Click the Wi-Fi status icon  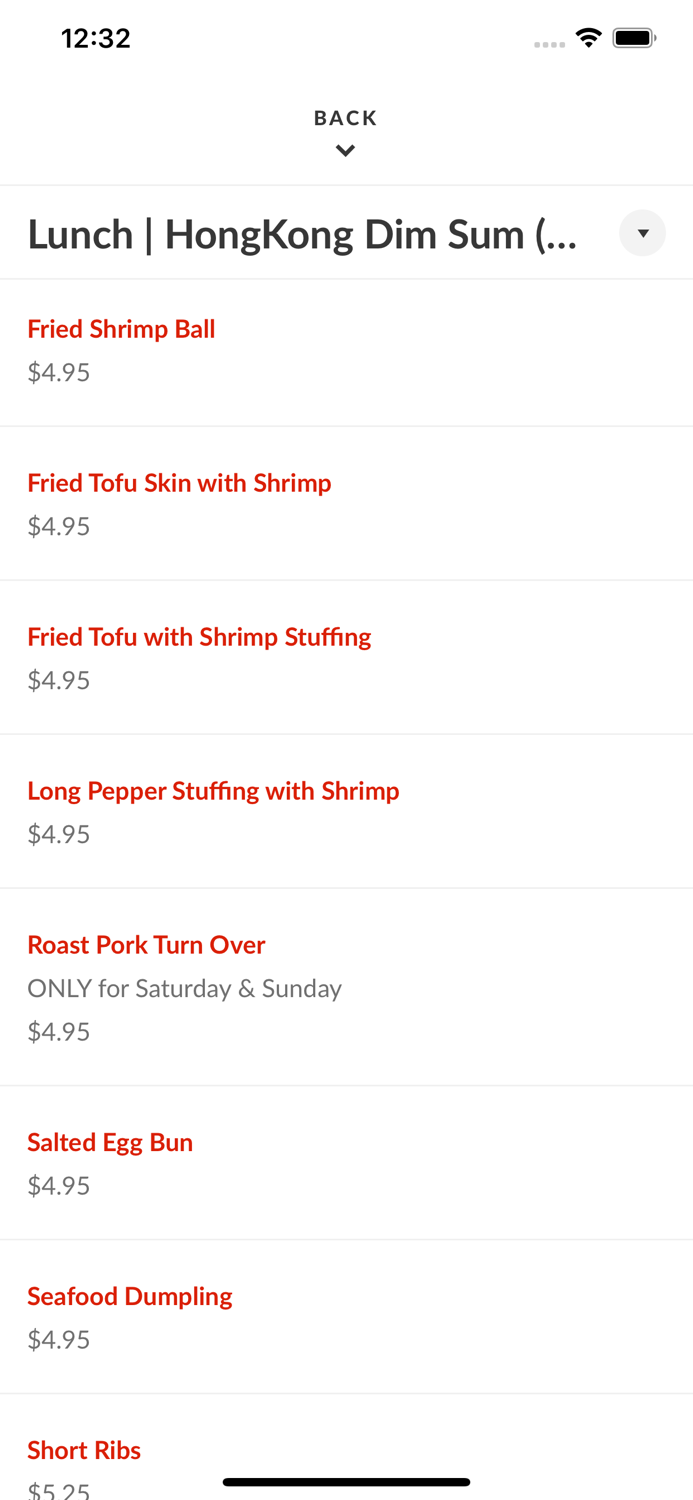point(588,38)
